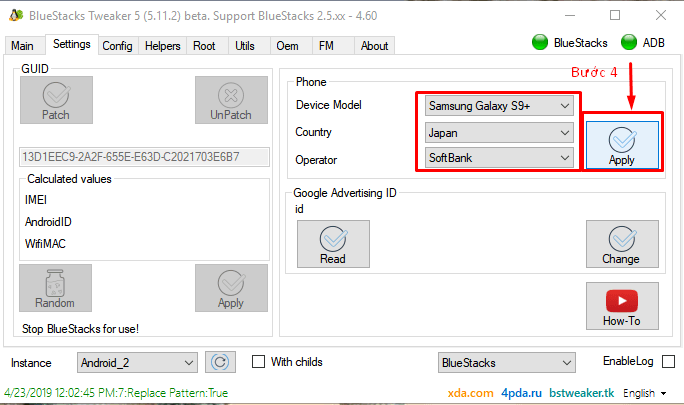Click the Random jar button
Image resolution: width=684 pixels, height=405 pixels.
pyautogui.click(x=55, y=288)
